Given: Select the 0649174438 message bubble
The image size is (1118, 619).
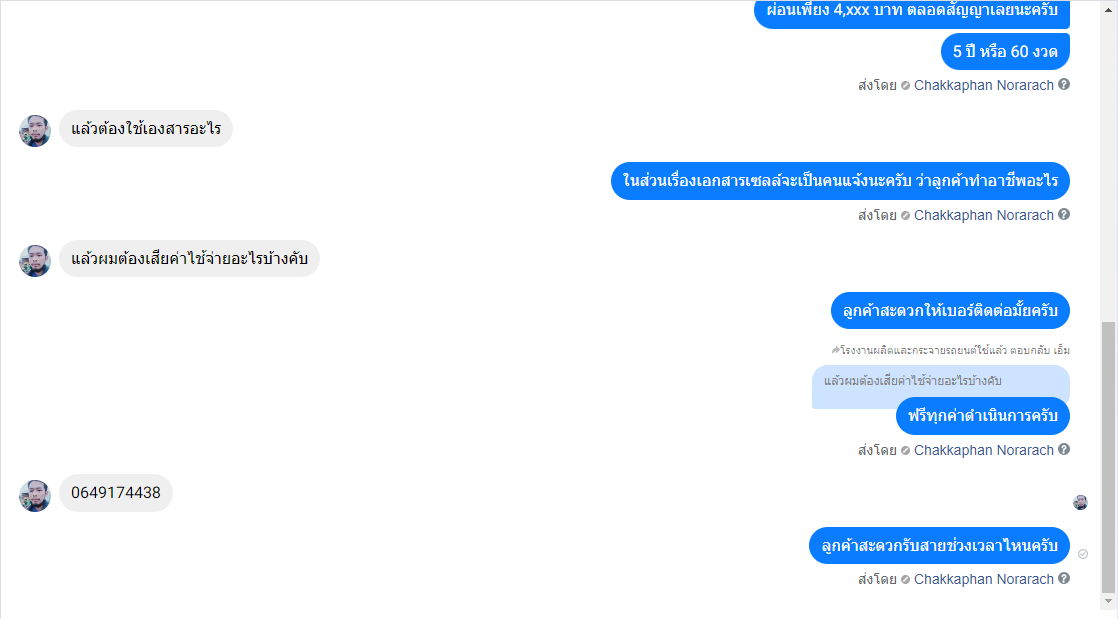Looking at the screenshot, I should (116, 493).
